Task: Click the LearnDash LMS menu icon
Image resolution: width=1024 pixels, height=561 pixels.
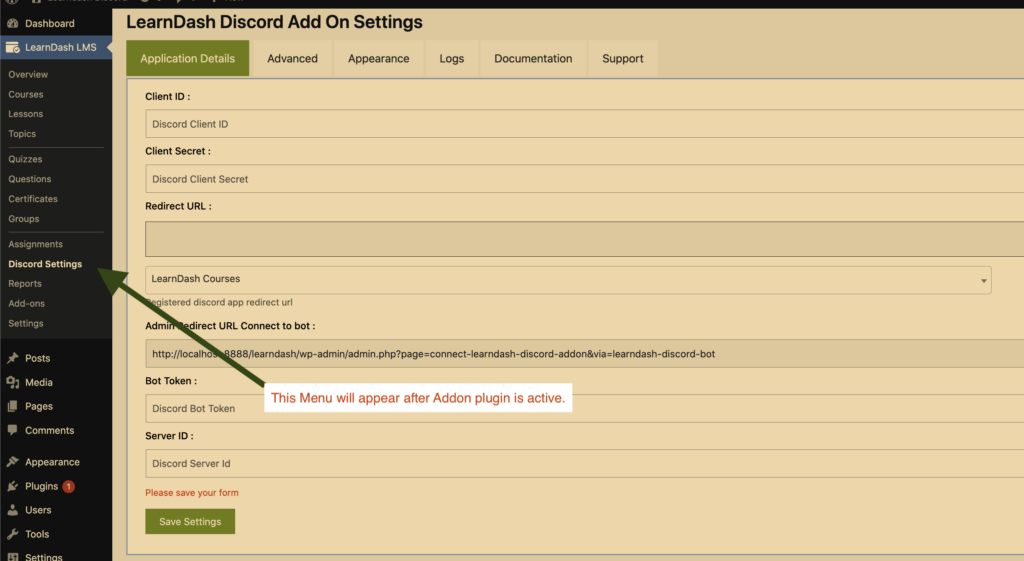Action: coord(12,47)
